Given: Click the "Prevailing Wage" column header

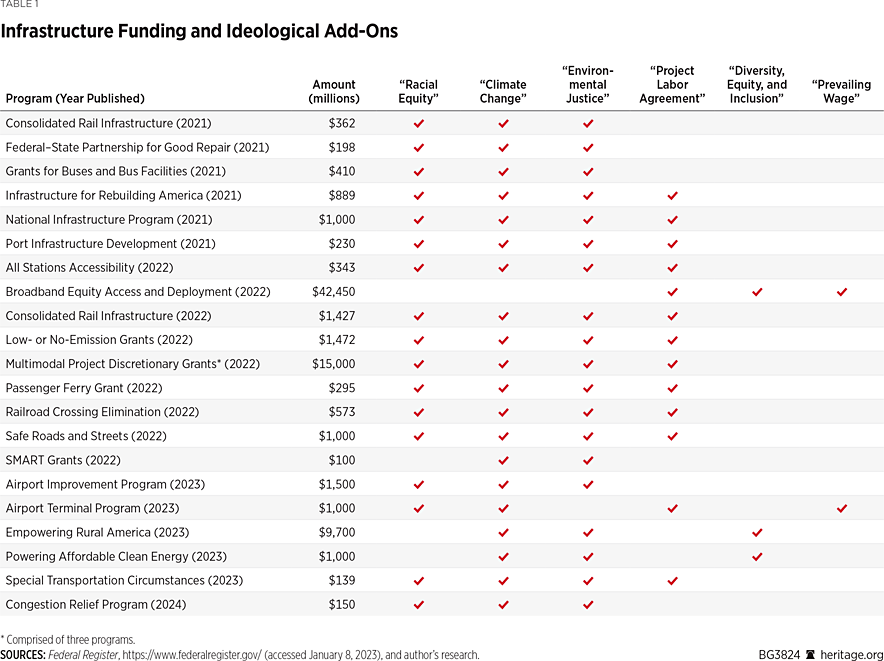Looking at the screenshot, I should [841, 92].
